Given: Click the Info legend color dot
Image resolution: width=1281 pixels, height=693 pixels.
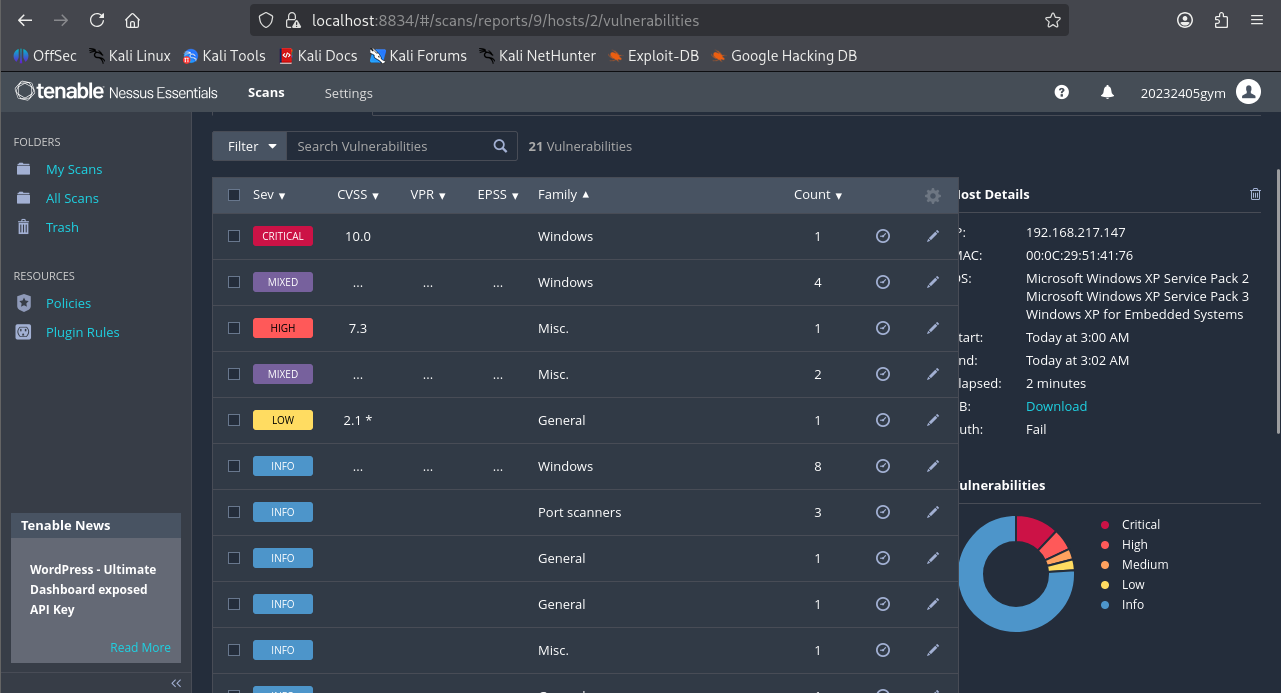Looking at the screenshot, I should [1105, 605].
